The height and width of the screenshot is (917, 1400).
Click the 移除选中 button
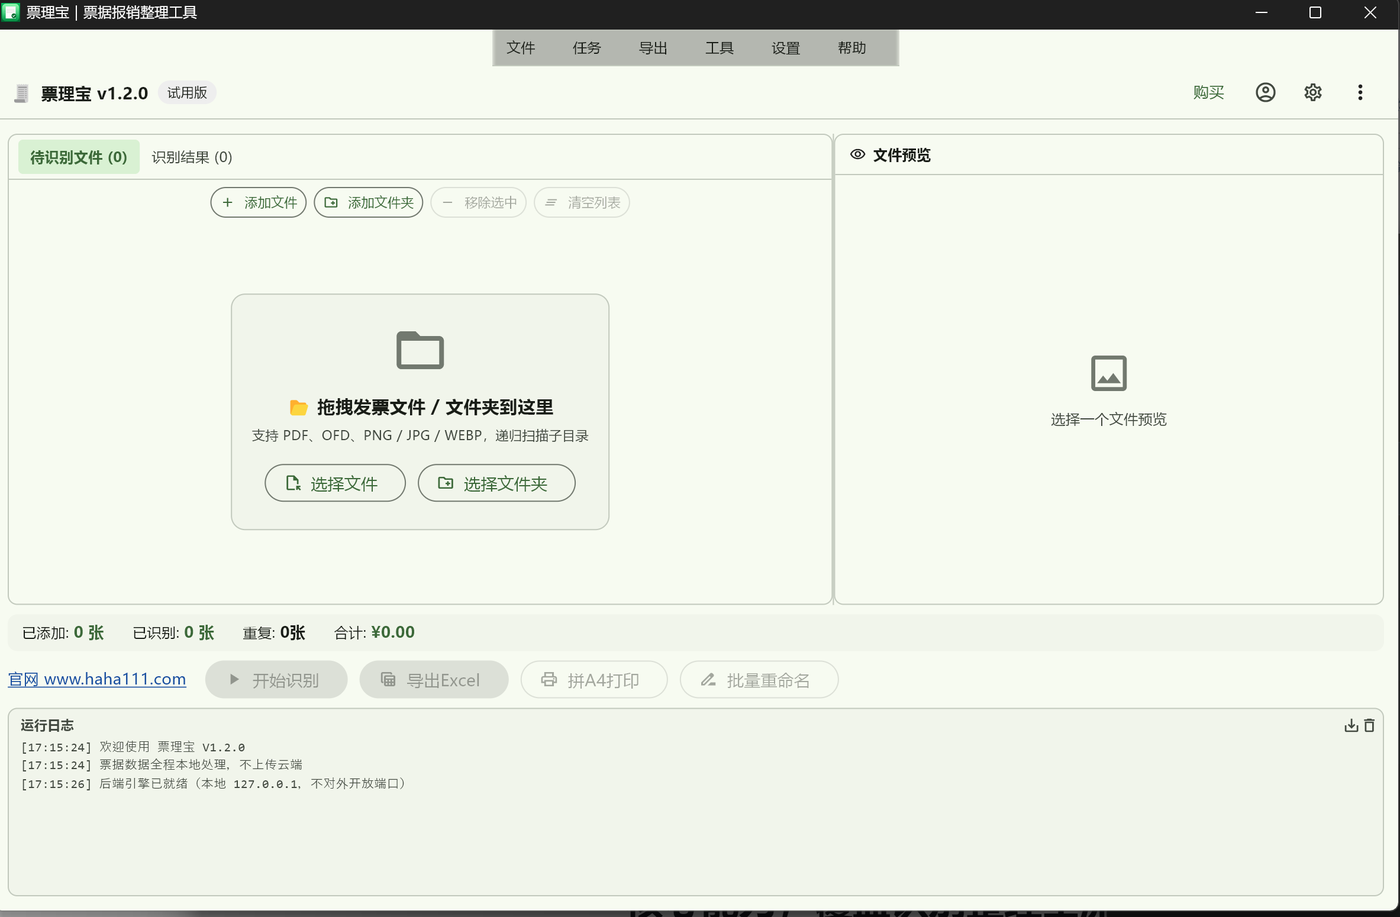click(479, 203)
